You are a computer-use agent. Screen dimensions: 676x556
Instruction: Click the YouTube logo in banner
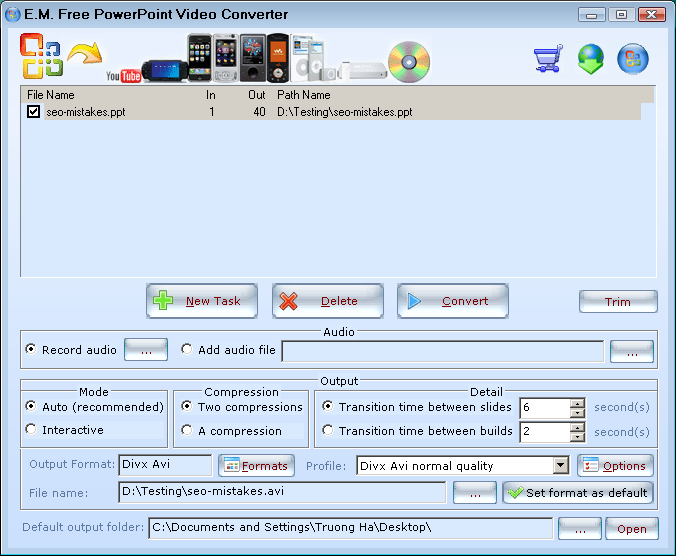click(124, 76)
